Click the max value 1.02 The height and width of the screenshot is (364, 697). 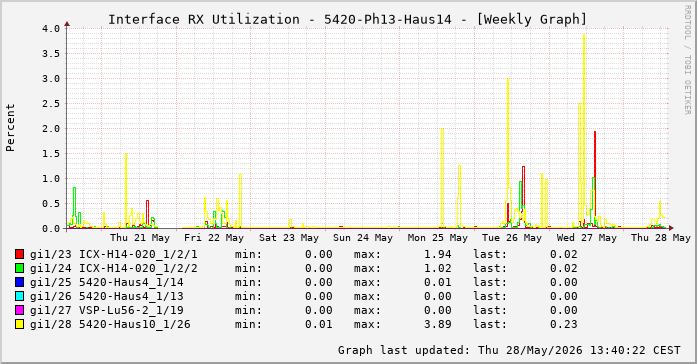[437, 268]
